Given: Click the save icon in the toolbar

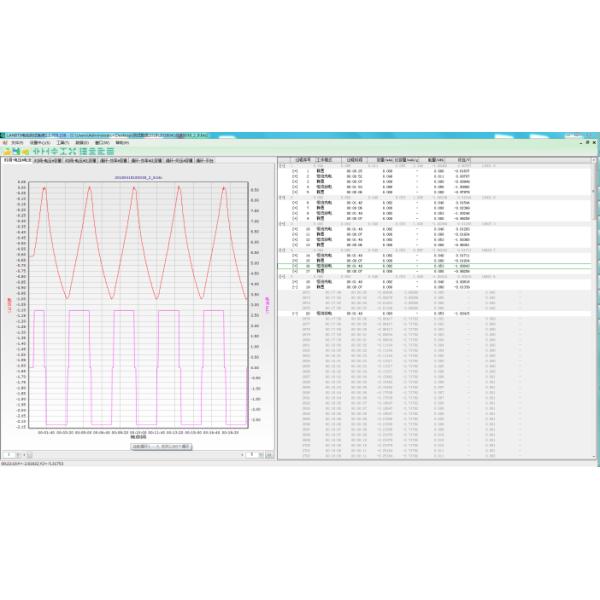Looking at the screenshot, I should pos(15,149).
